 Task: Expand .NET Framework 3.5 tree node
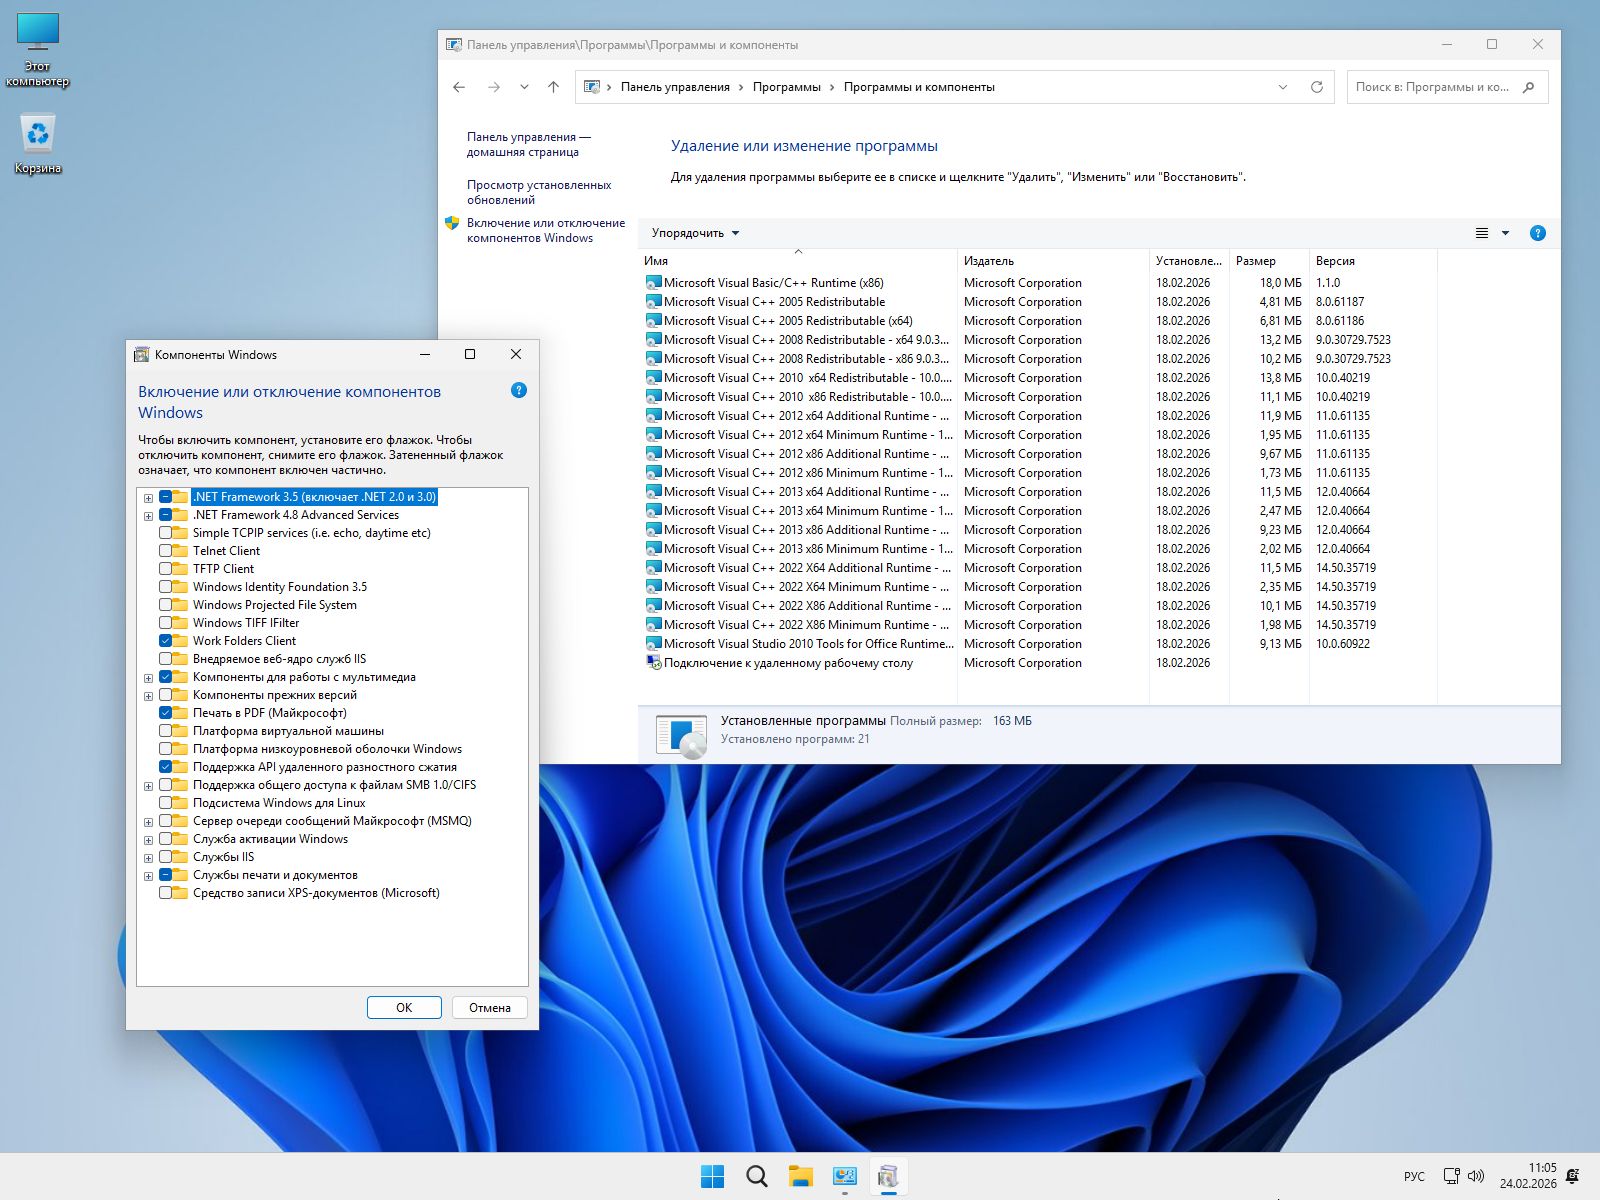(149, 498)
